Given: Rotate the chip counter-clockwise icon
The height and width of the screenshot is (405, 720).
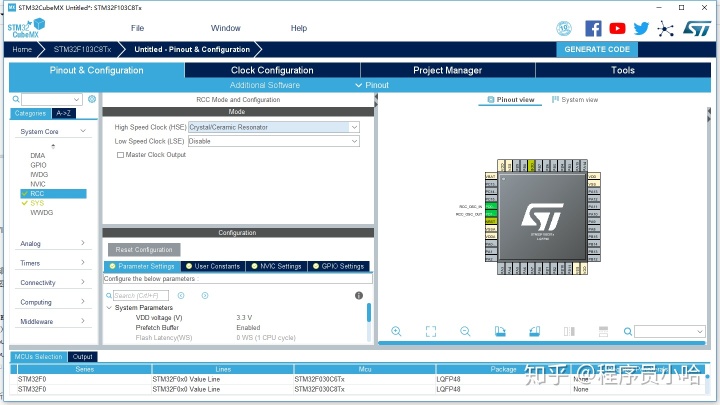Looking at the screenshot, I should (534, 332).
